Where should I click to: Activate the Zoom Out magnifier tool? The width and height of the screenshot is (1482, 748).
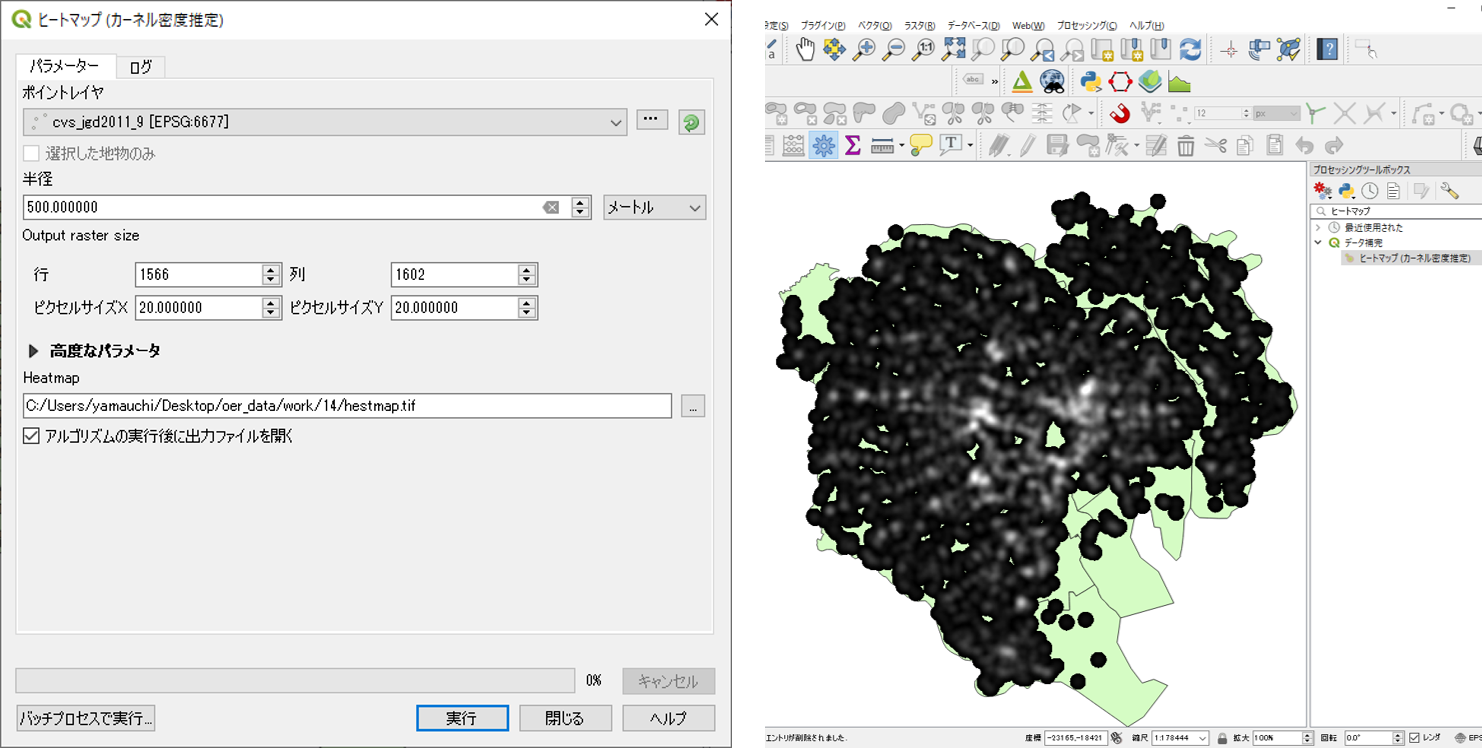click(894, 49)
